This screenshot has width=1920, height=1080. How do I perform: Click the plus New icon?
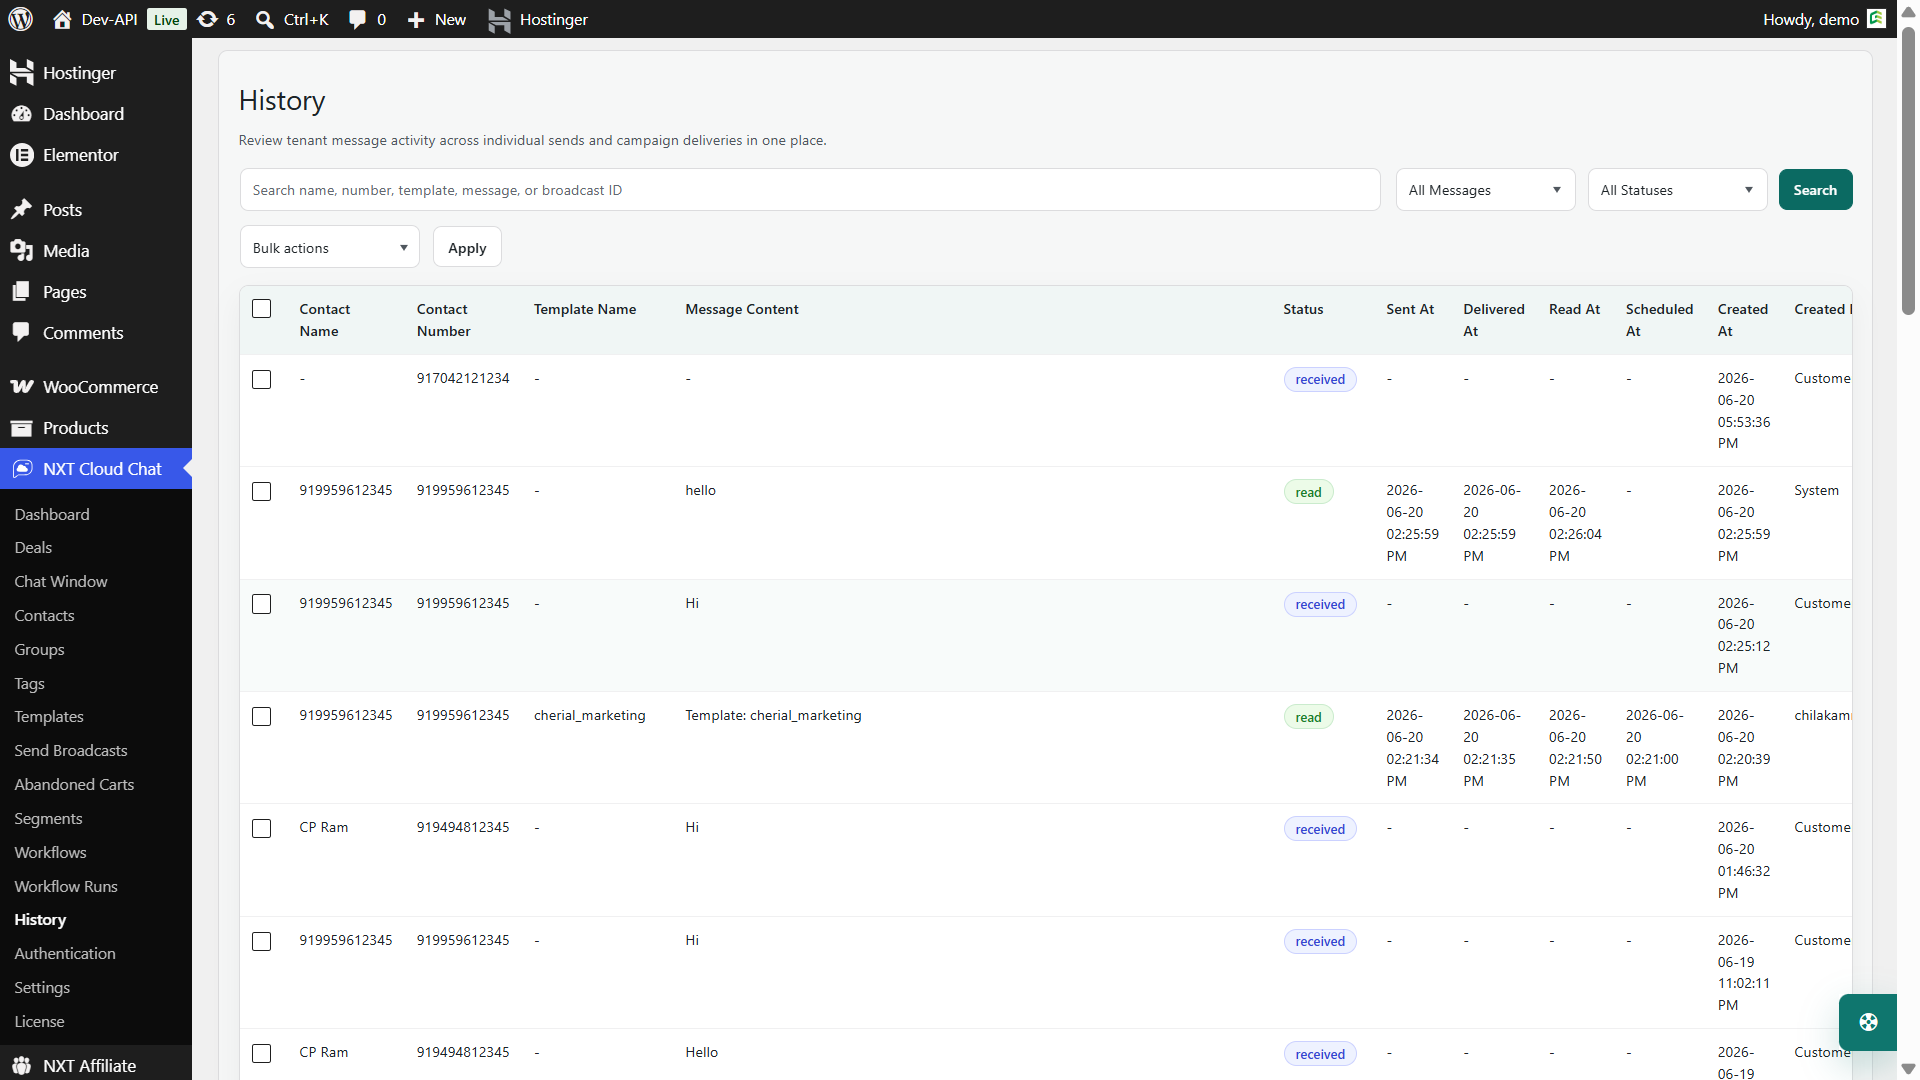416,19
